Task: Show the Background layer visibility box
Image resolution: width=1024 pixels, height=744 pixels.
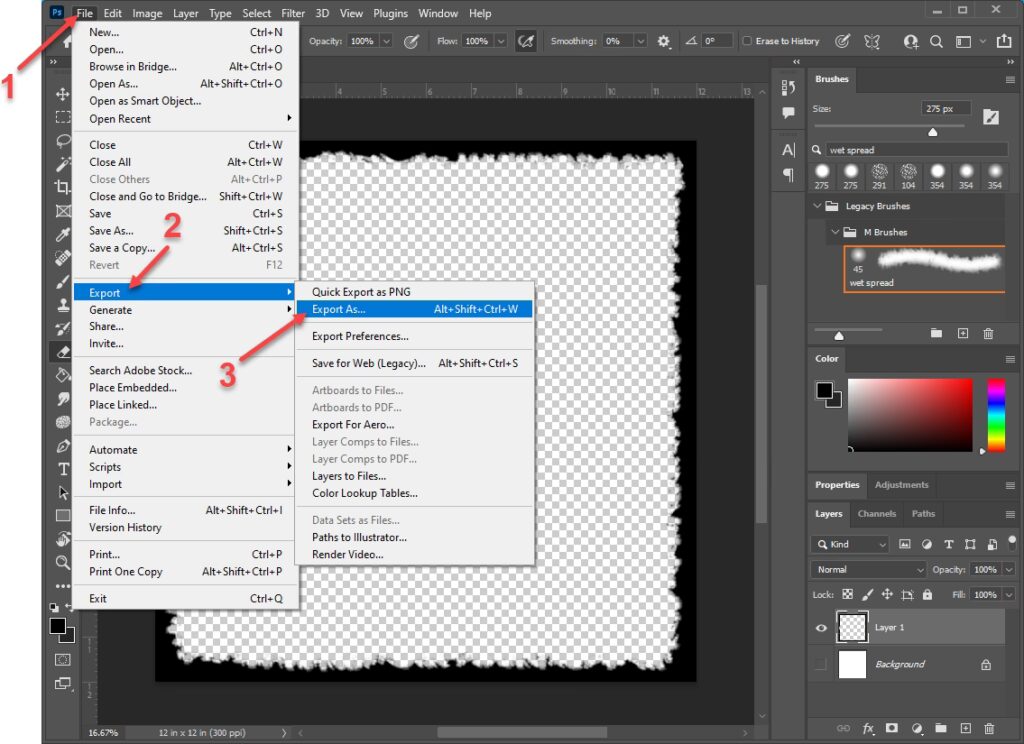Action: point(821,664)
